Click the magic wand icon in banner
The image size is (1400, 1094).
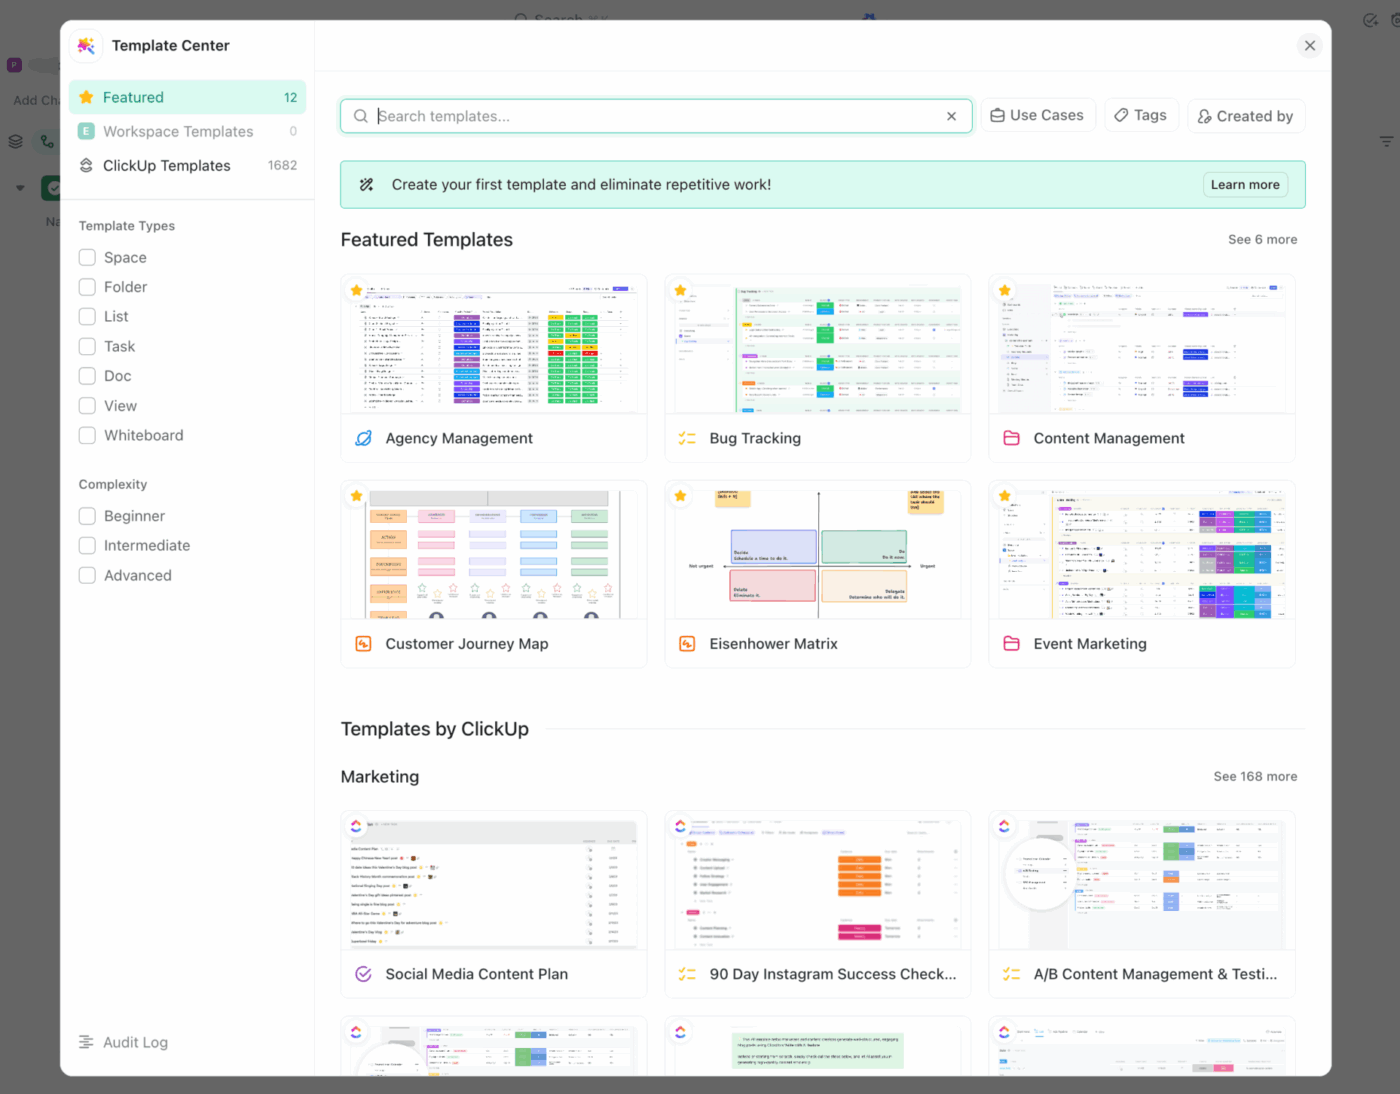[x=367, y=185]
